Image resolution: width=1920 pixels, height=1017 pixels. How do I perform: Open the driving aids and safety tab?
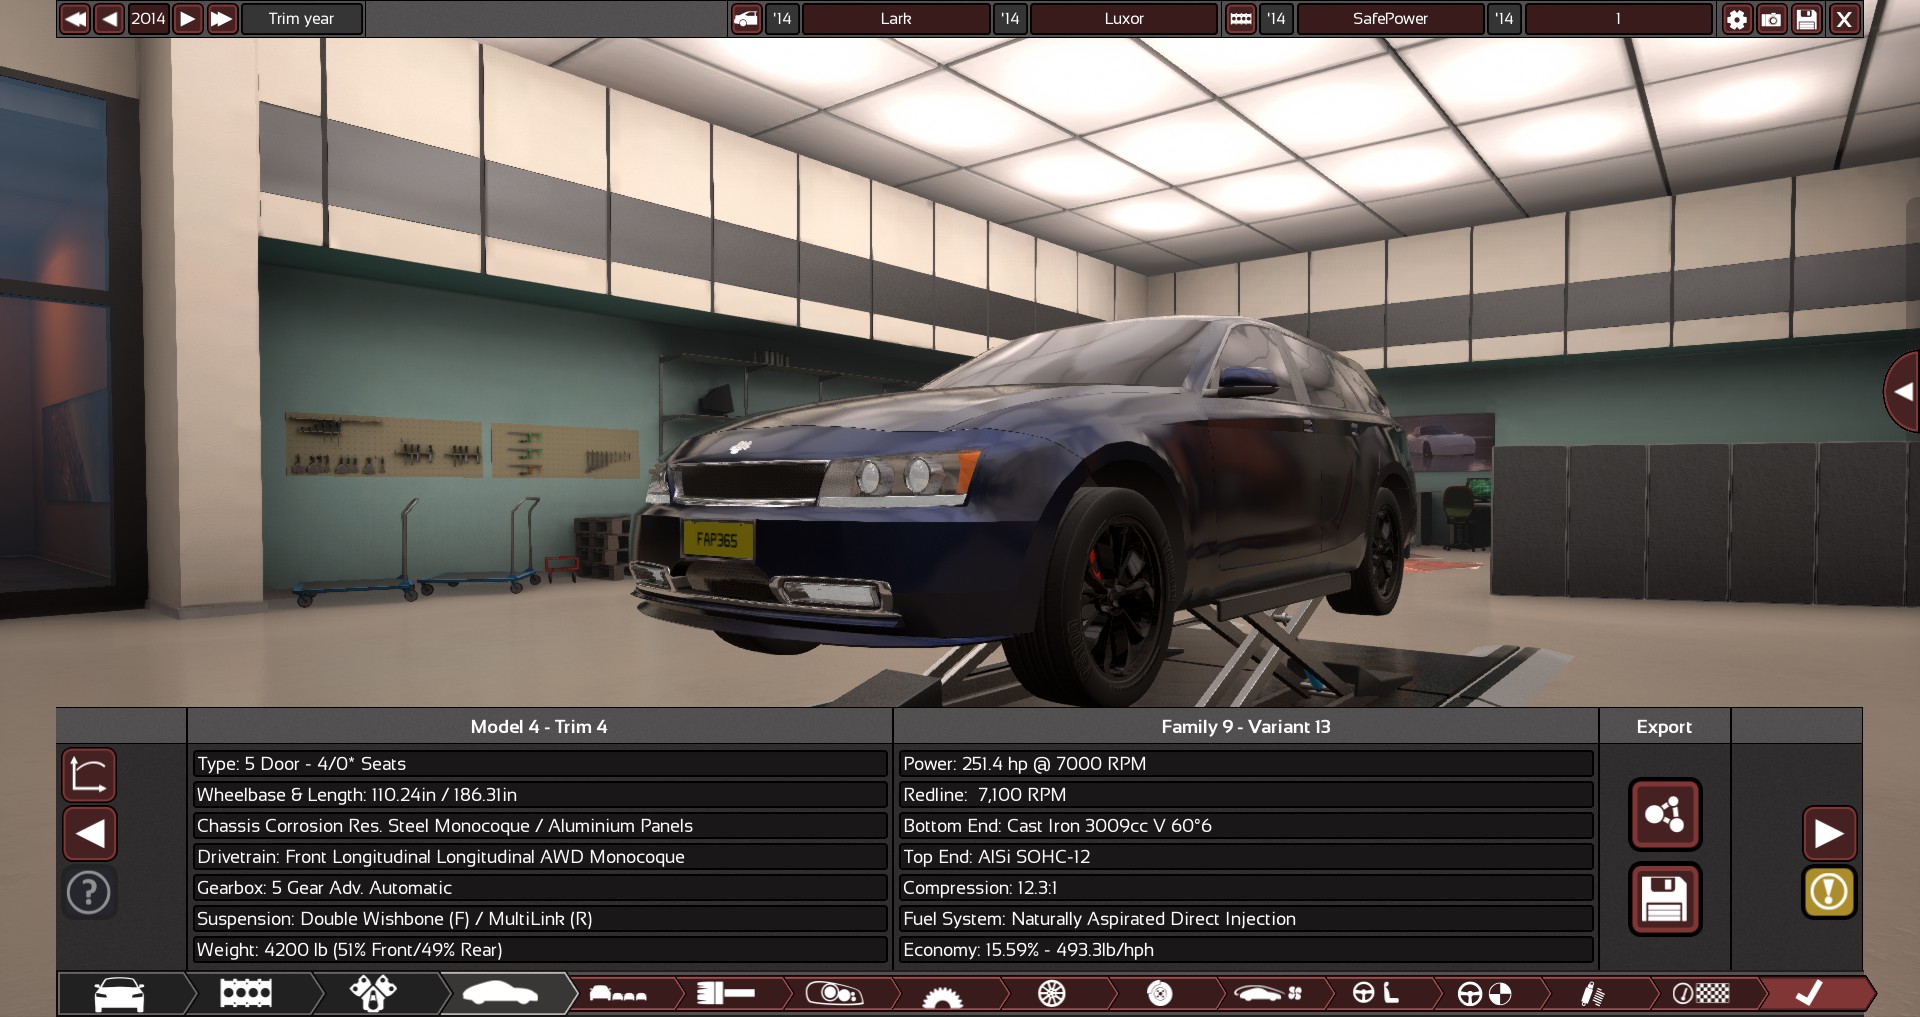click(x=1484, y=994)
